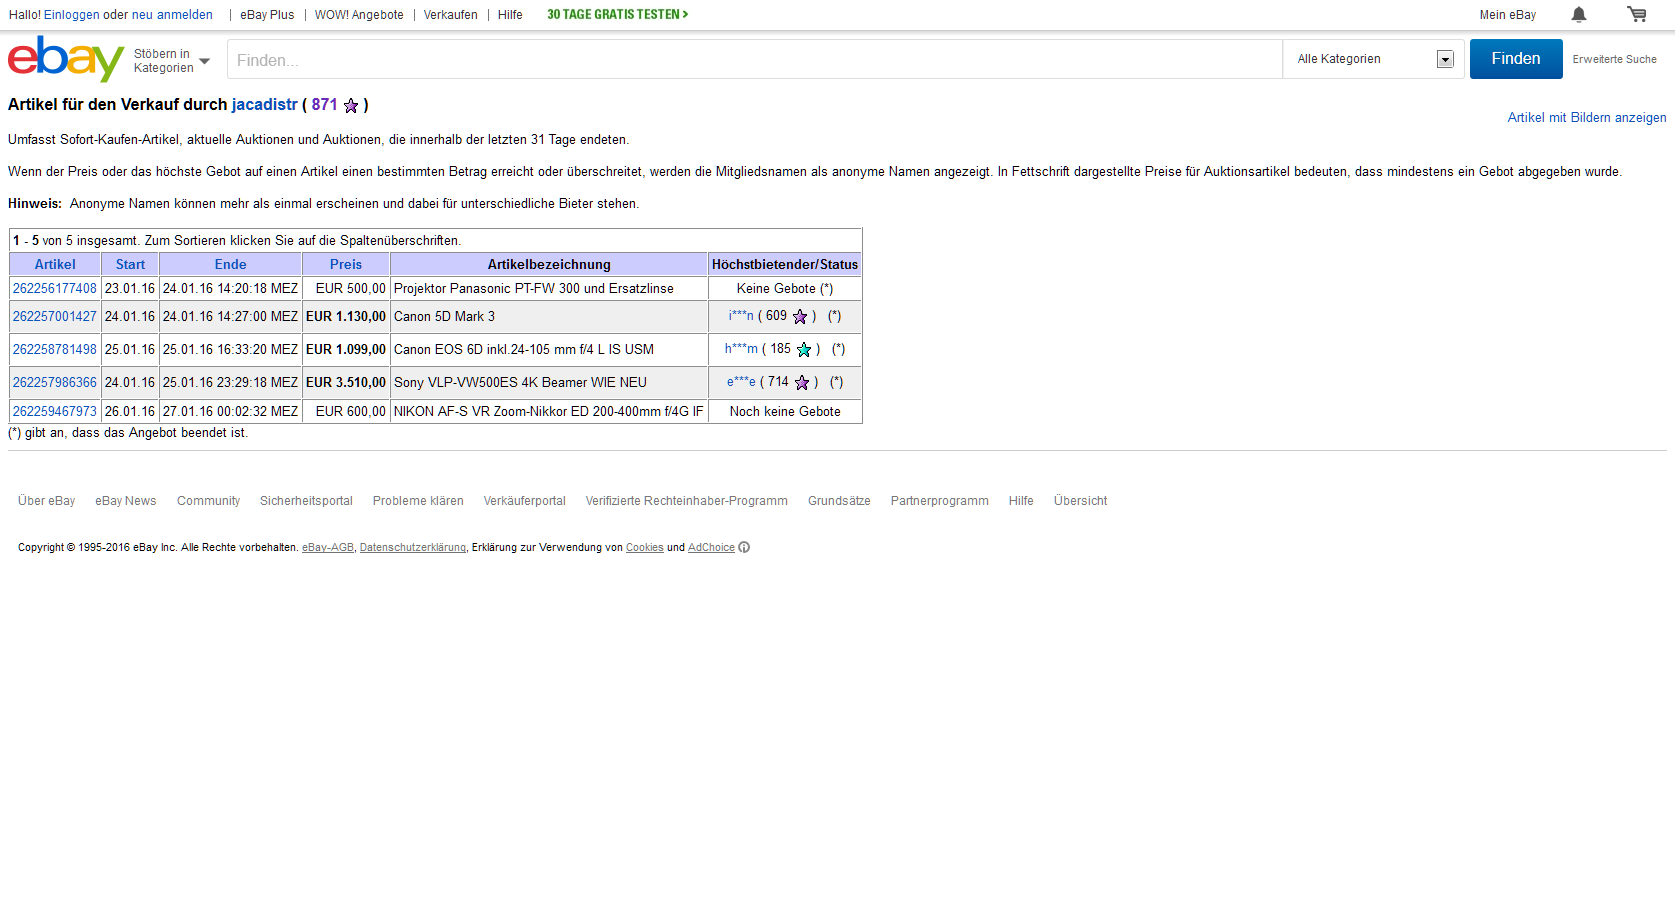The image size is (1675, 904).
Task: Sort by the Ende column header
Action: coord(230,265)
